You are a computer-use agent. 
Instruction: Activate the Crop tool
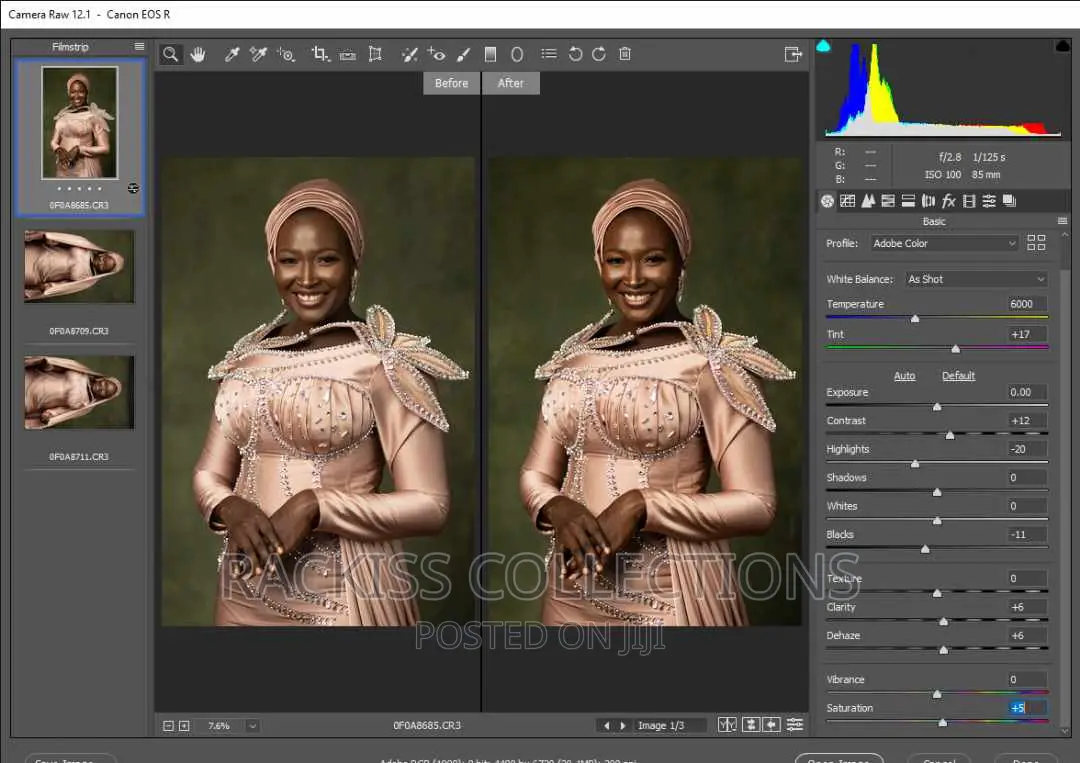[320, 54]
